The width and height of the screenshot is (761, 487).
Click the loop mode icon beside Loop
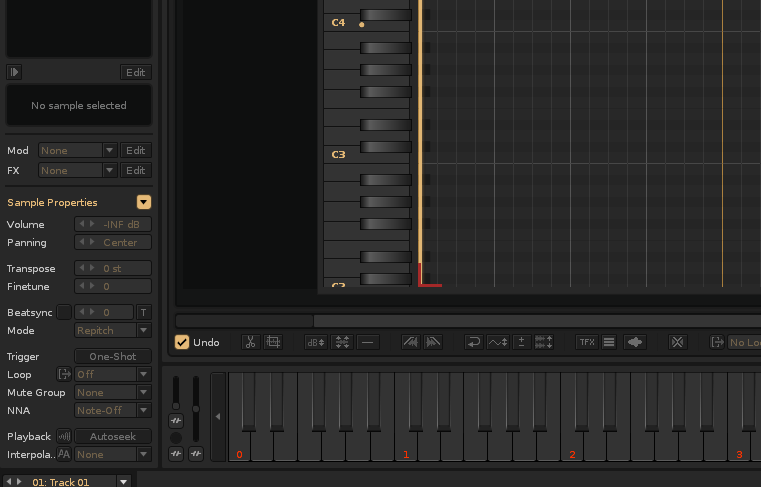64,374
